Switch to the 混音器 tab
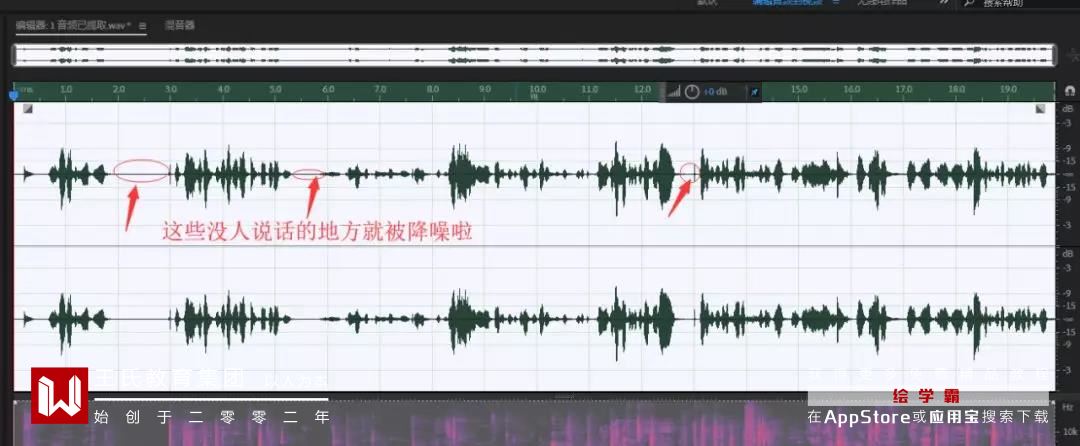The height and width of the screenshot is (446, 1080). pyautogui.click(x=179, y=25)
